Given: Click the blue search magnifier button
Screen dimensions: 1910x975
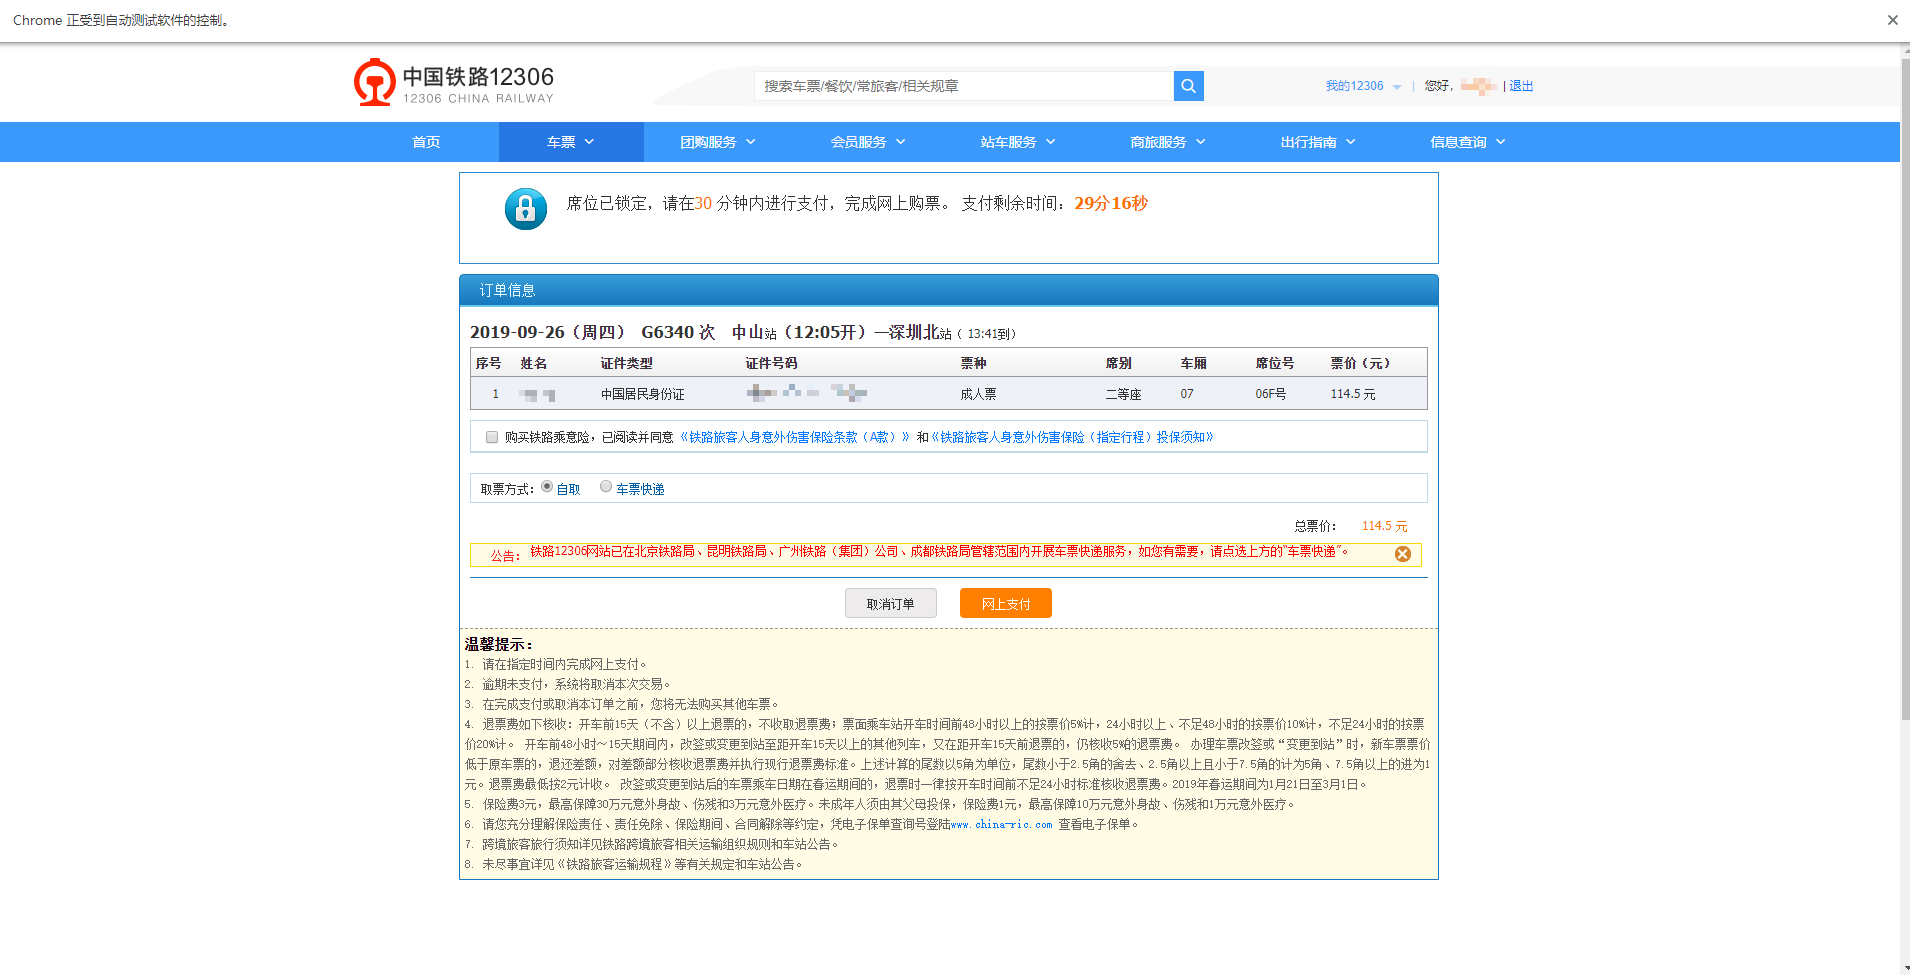Looking at the screenshot, I should coord(1188,86).
